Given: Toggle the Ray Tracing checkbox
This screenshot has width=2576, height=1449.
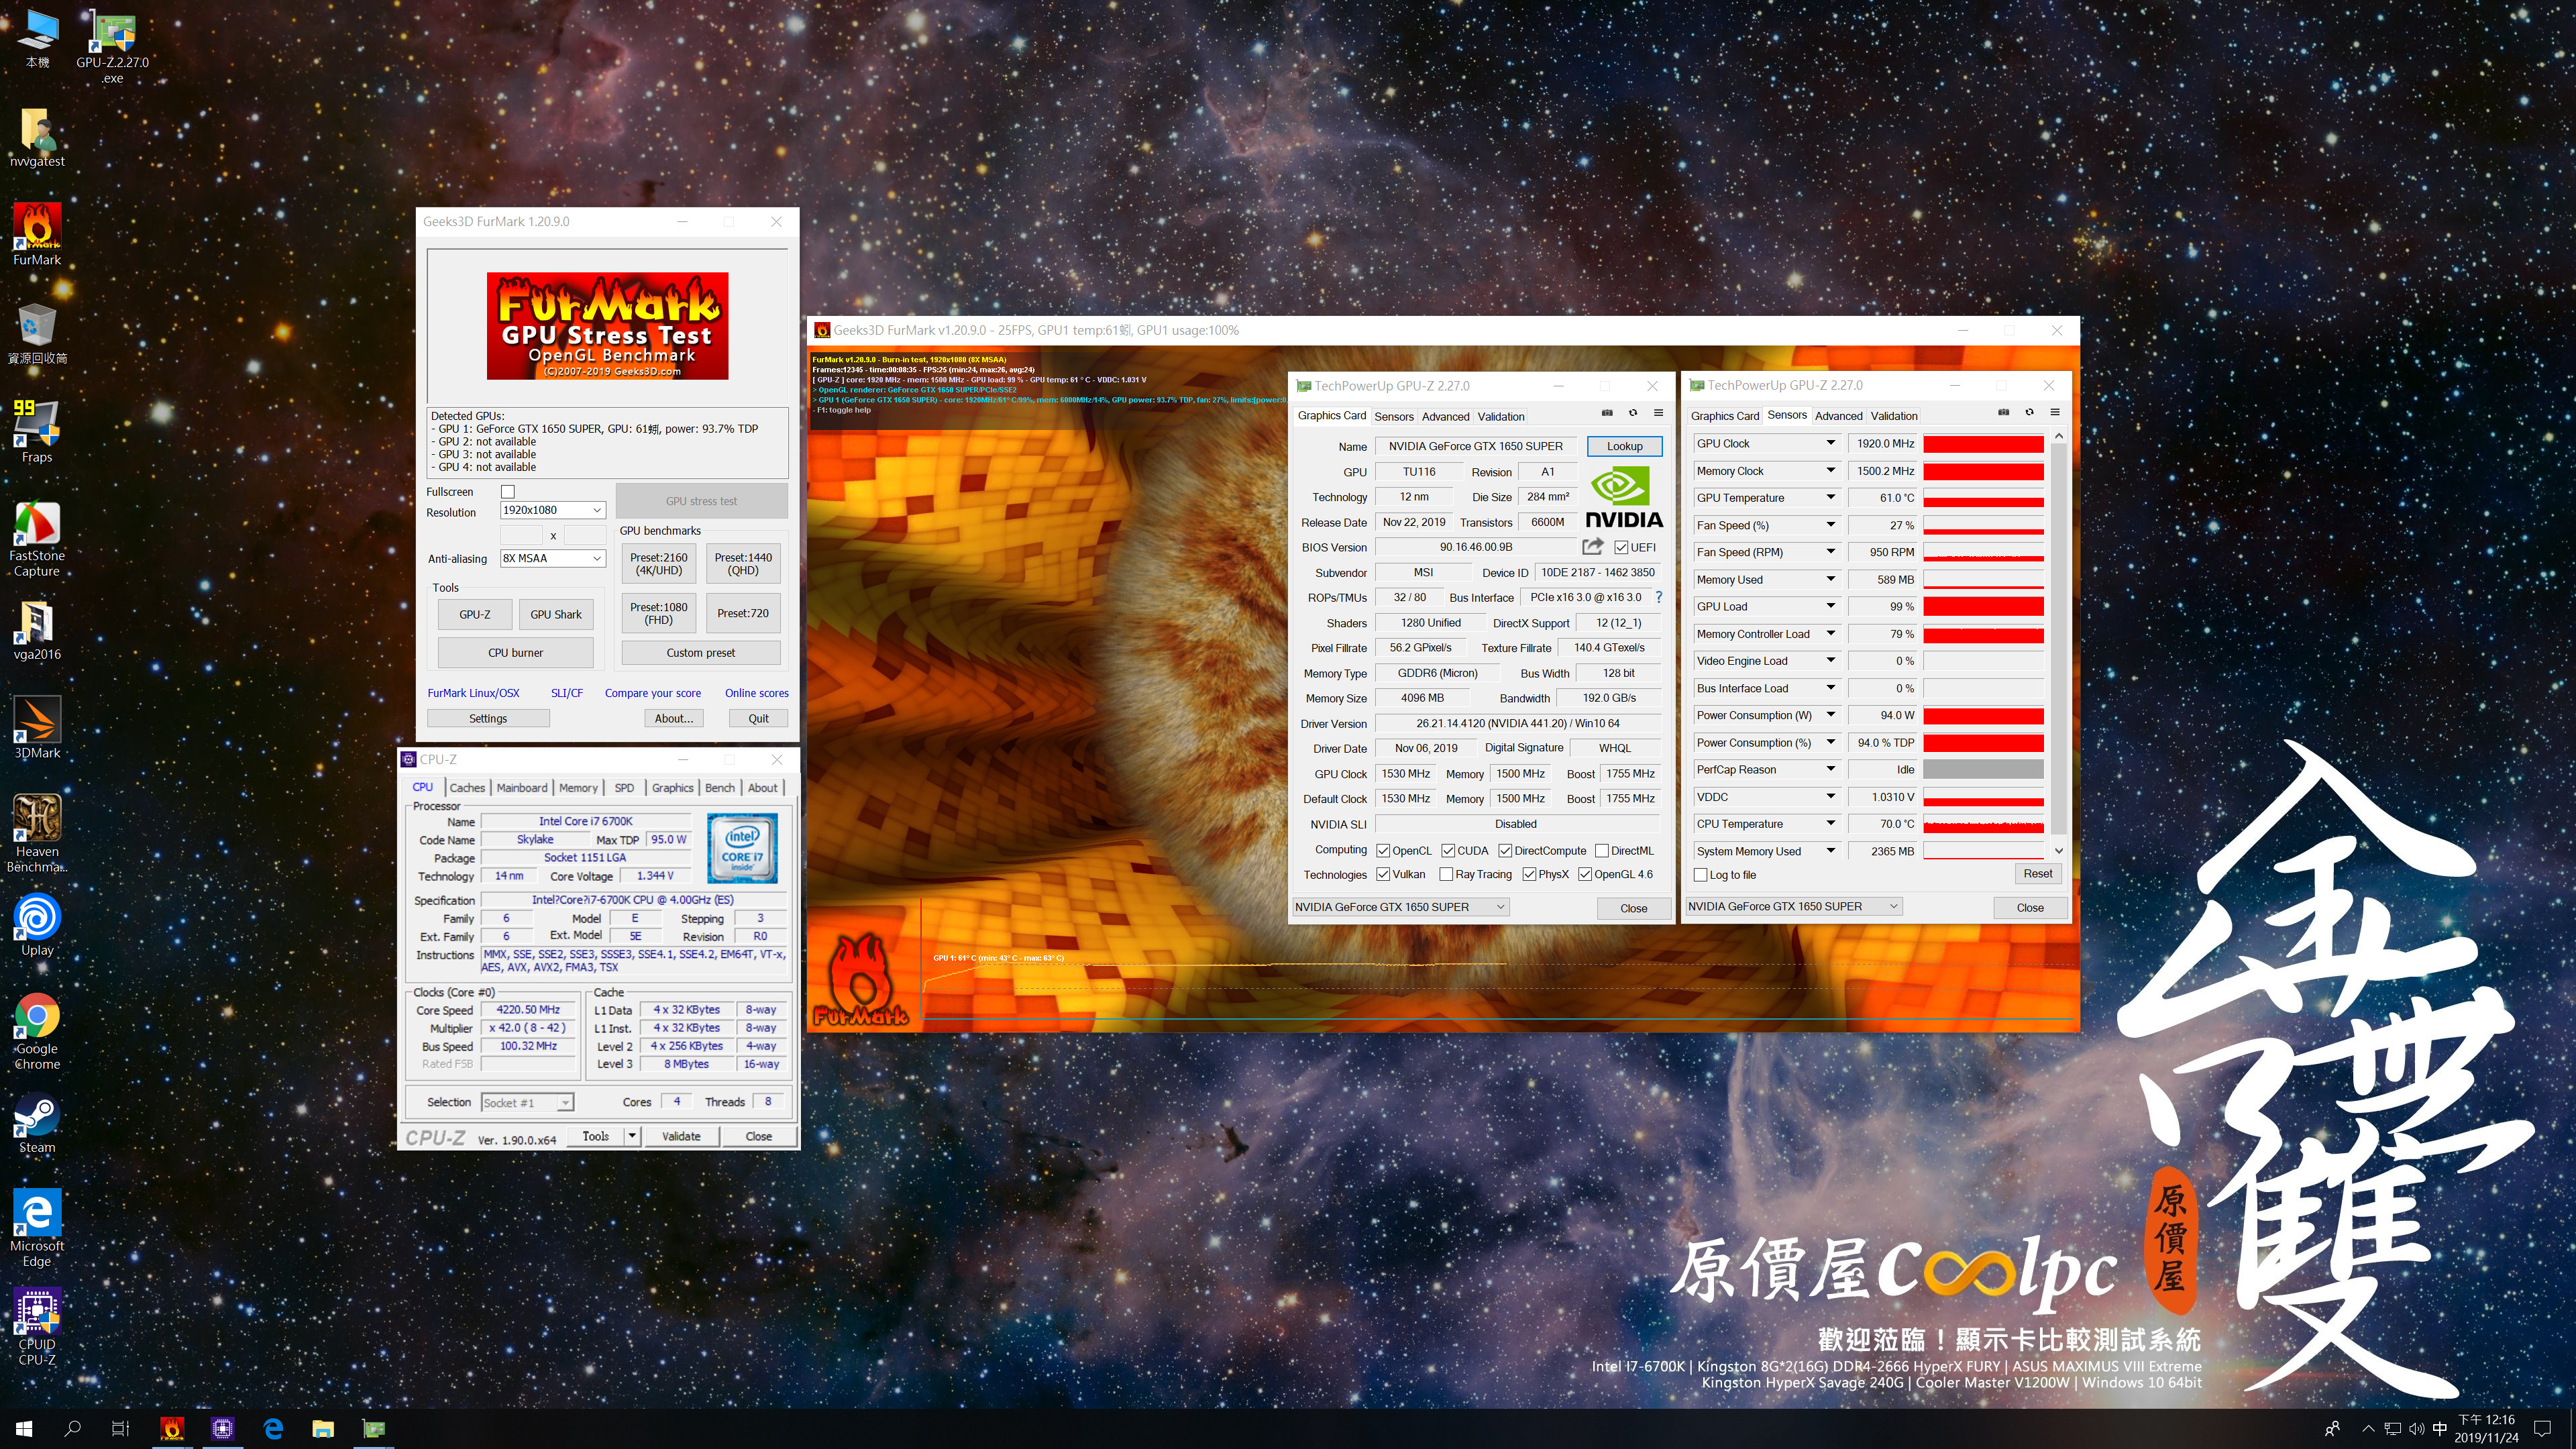Looking at the screenshot, I should pos(1446,874).
